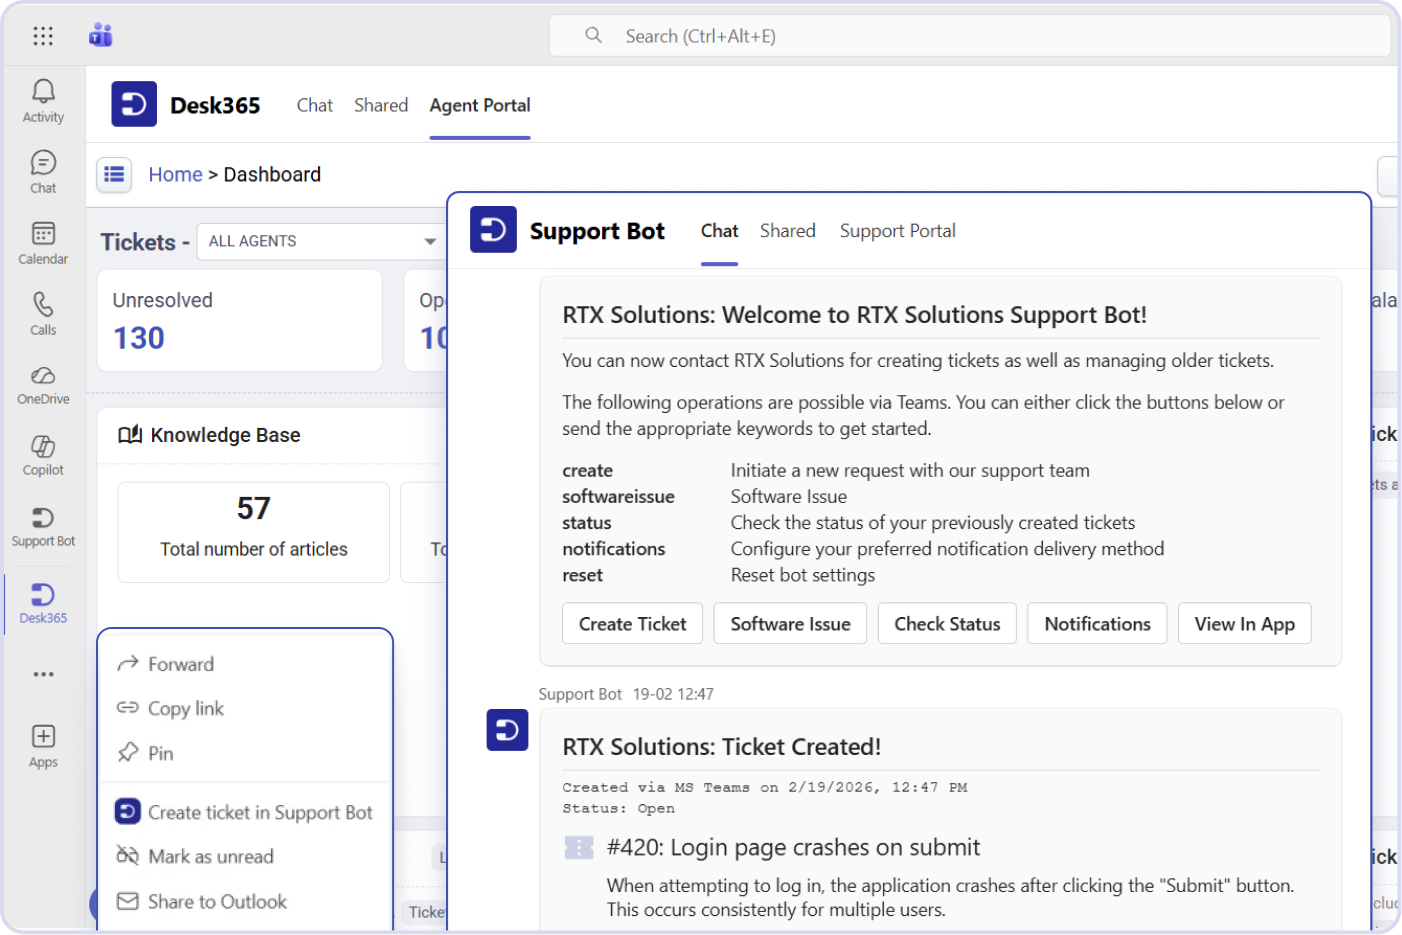1402x935 pixels.
Task: Switch to Desk365 Chat tab
Action: 314,105
